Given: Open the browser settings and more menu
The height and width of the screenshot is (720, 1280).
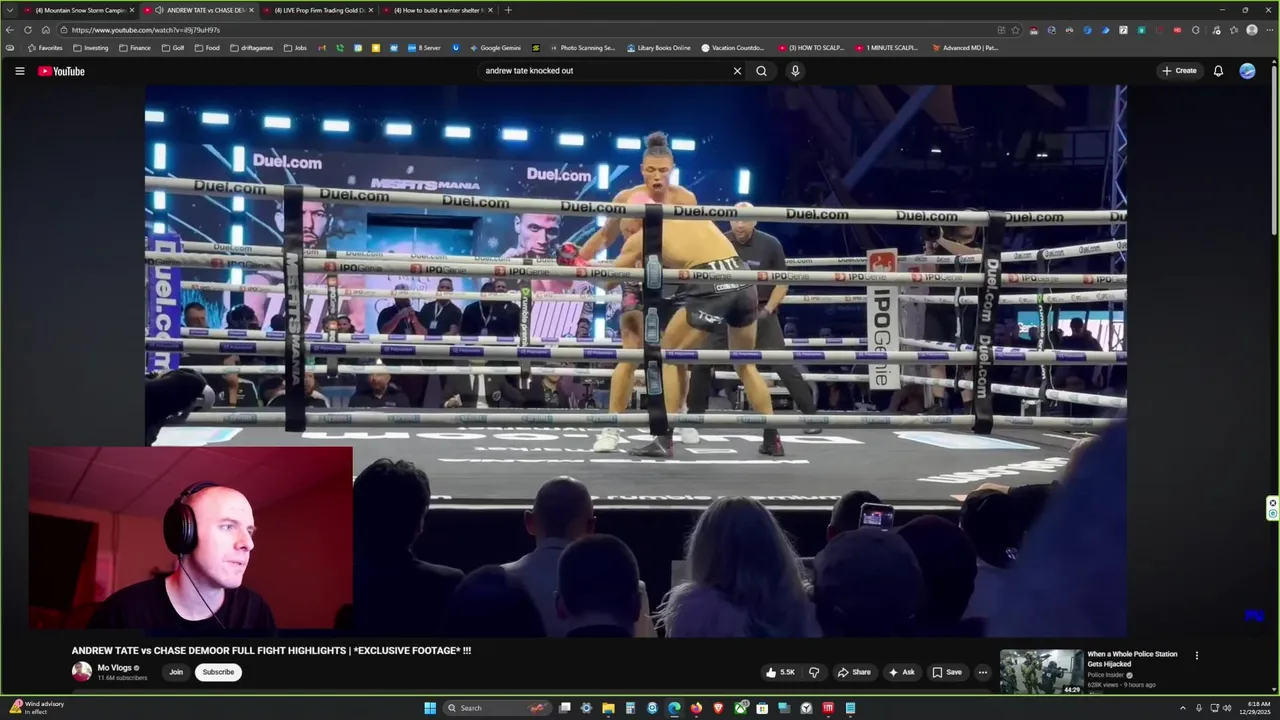Looking at the screenshot, I should pos(1270,30).
